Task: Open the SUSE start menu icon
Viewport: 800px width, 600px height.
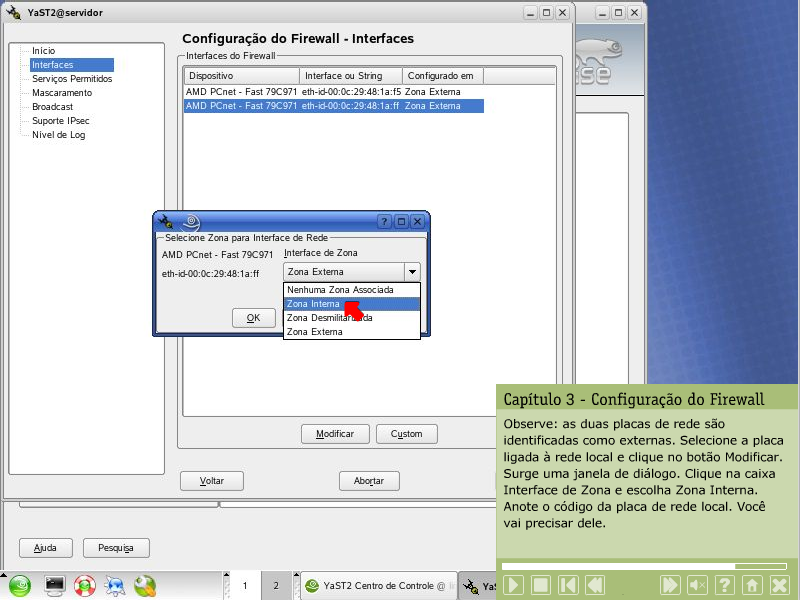Action: tap(20, 585)
